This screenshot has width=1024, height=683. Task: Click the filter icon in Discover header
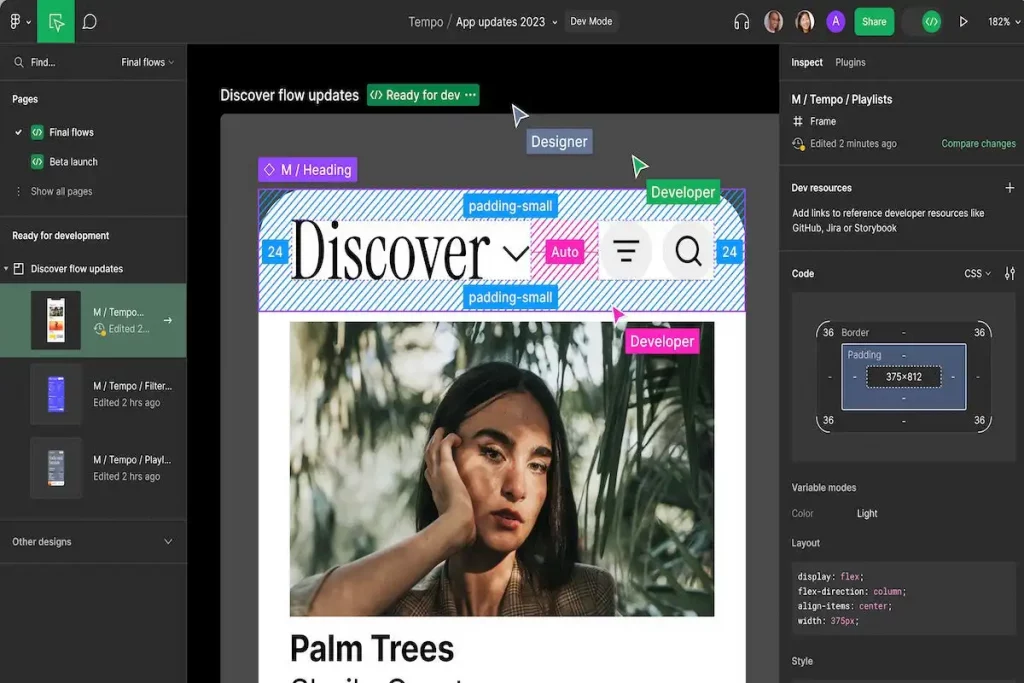click(x=625, y=251)
